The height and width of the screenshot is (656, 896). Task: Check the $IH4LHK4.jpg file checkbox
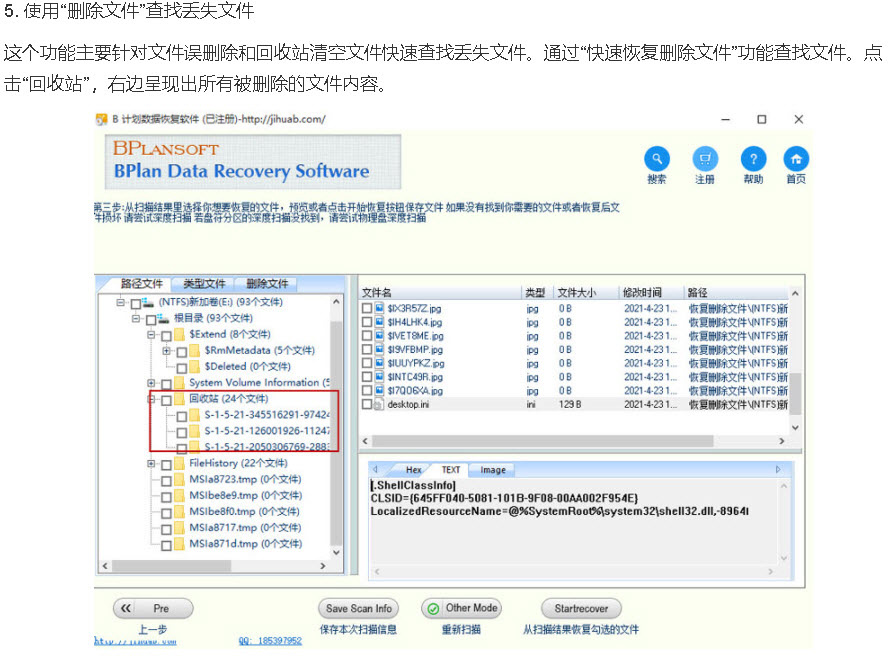point(367,322)
